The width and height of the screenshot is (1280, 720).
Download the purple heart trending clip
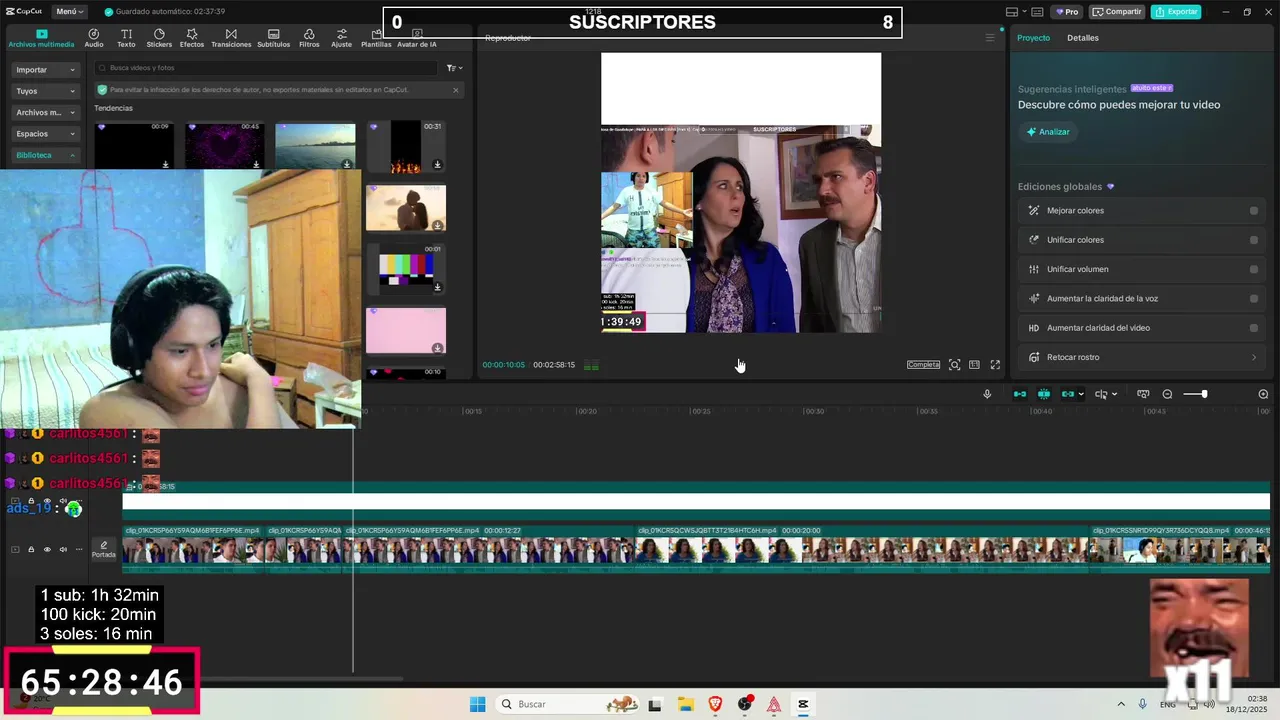[x=257, y=164]
